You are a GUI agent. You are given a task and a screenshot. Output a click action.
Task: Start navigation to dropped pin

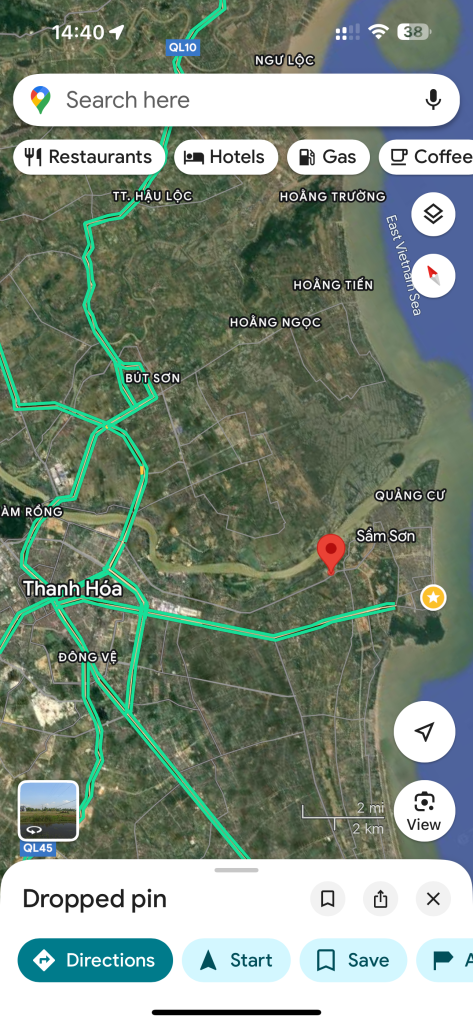(236, 960)
